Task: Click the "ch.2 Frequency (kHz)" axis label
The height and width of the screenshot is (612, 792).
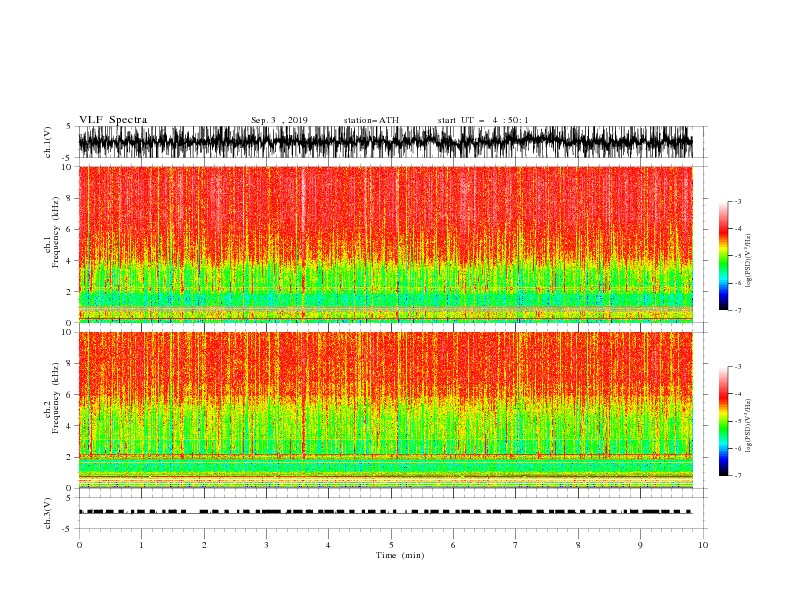Action: click(53, 398)
